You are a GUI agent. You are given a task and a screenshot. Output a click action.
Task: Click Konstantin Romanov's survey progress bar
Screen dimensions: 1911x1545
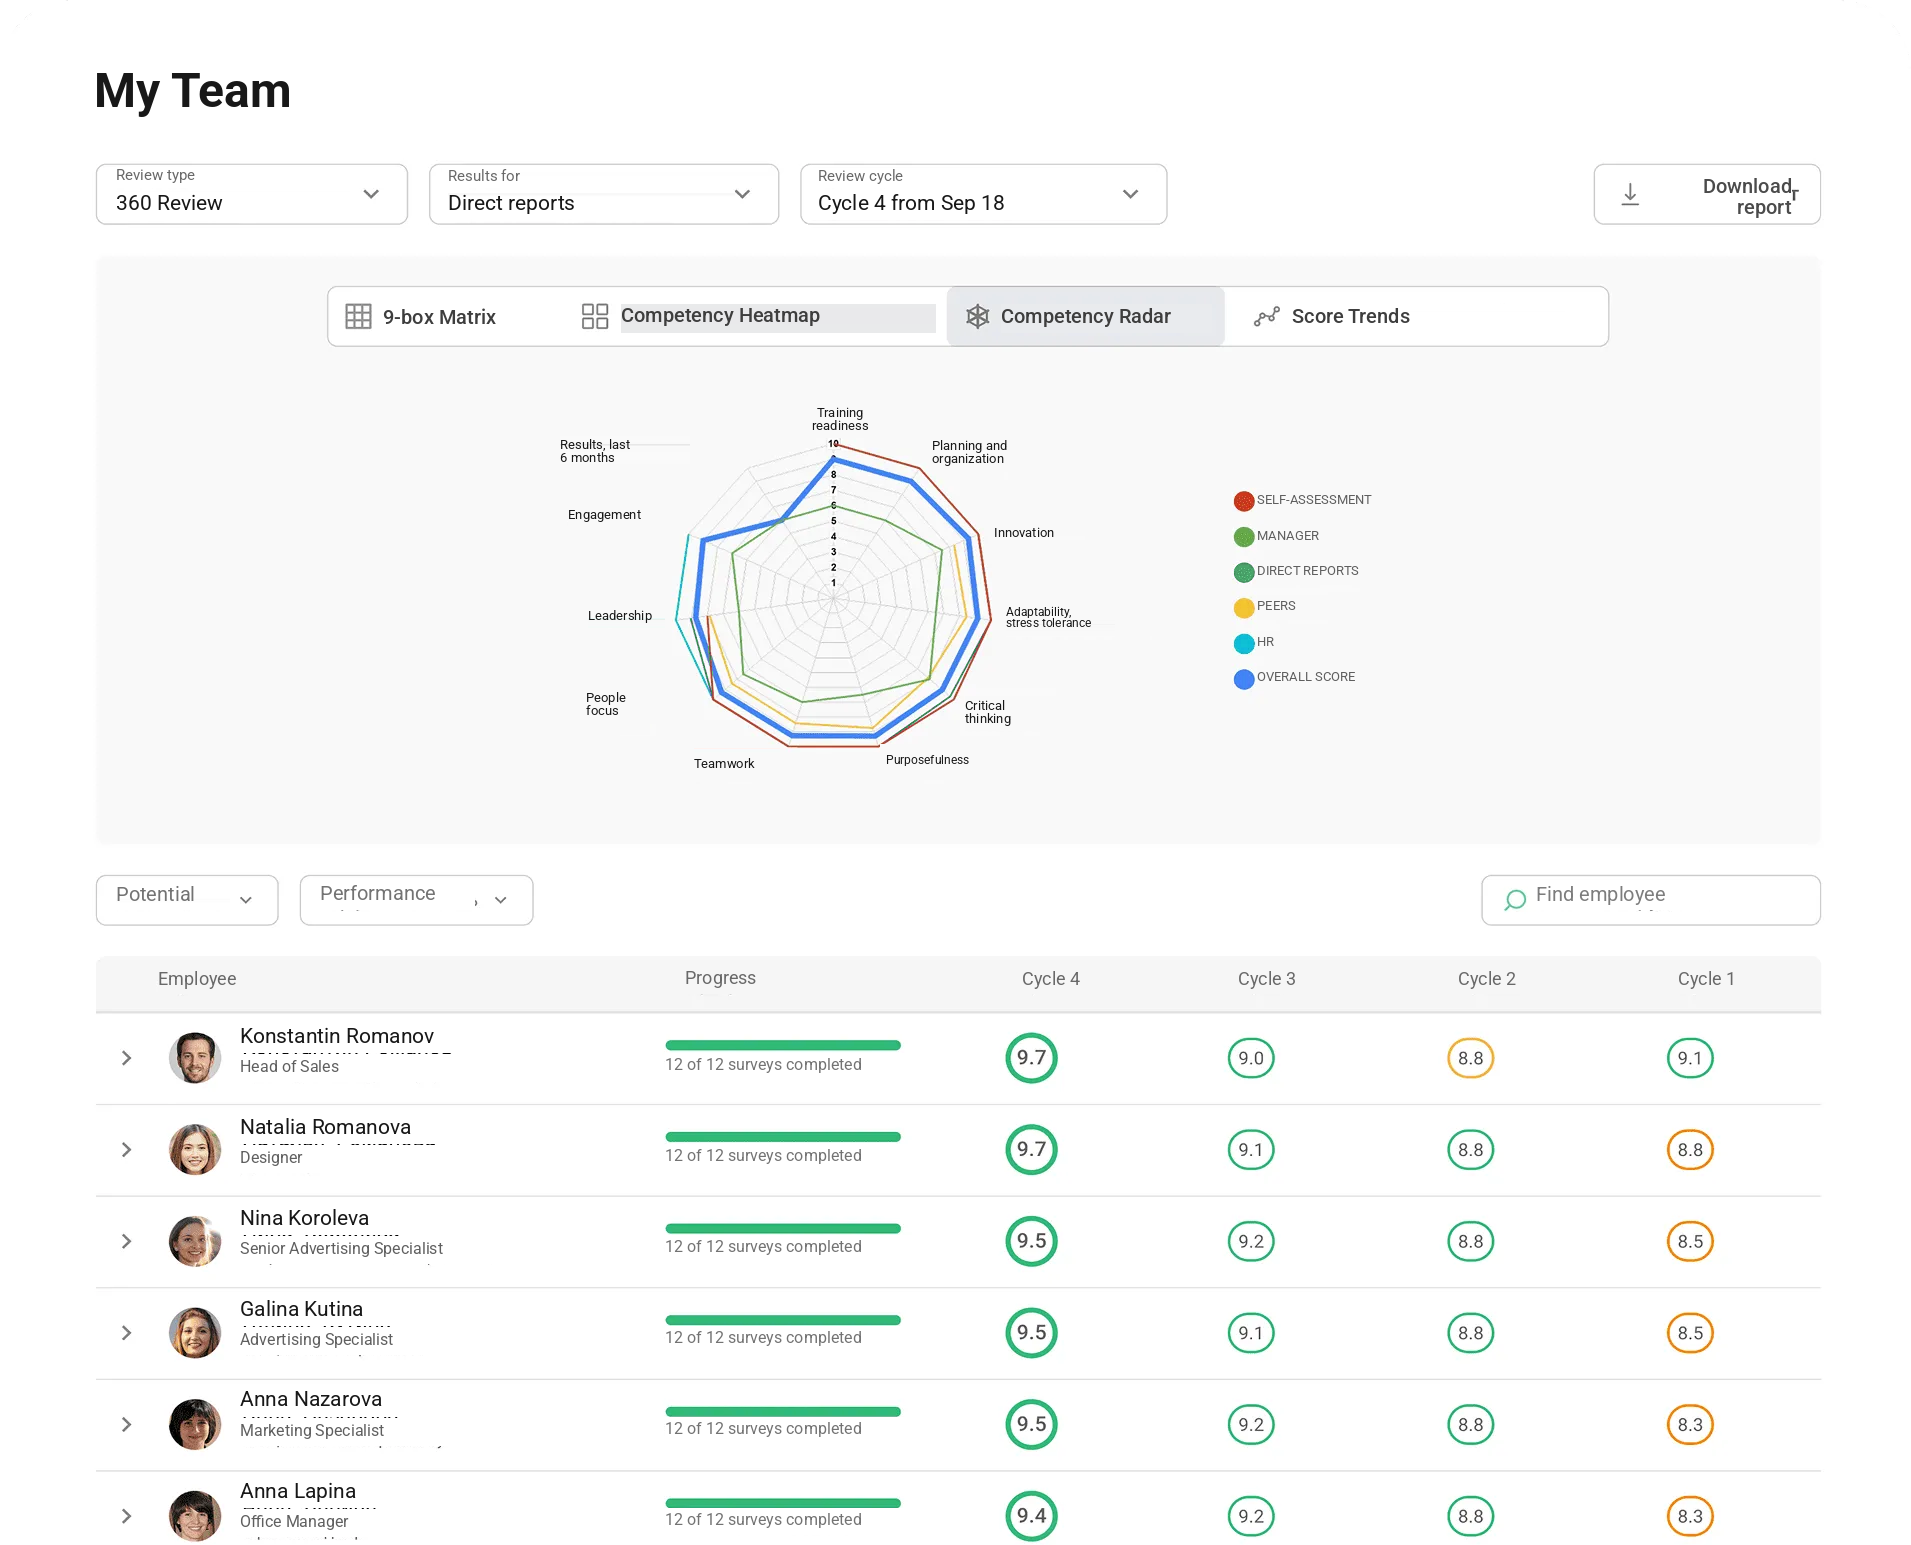(783, 1045)
